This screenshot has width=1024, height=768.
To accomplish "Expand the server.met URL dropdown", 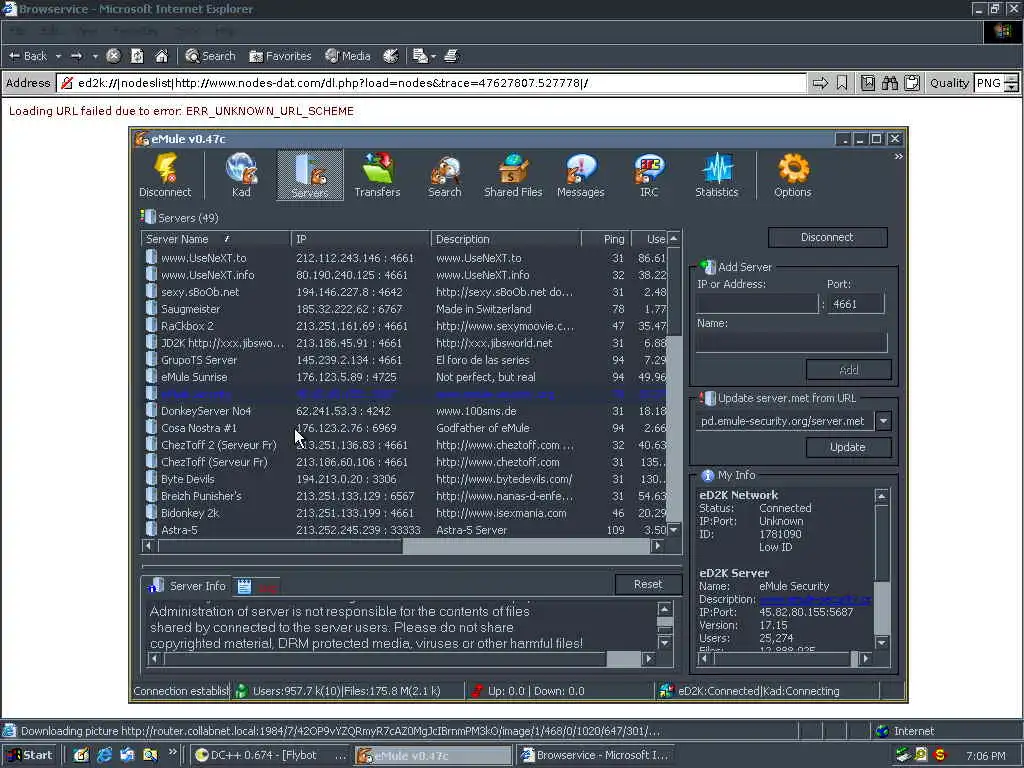I will tap(883, 421).
